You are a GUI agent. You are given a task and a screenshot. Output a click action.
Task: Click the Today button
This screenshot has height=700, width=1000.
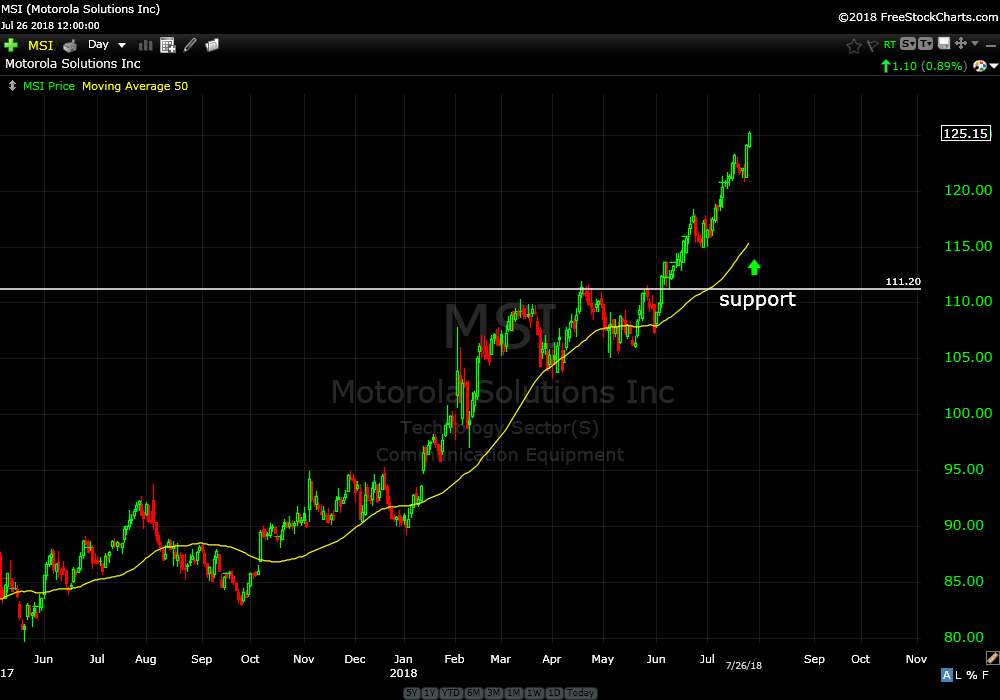point(581,693)
